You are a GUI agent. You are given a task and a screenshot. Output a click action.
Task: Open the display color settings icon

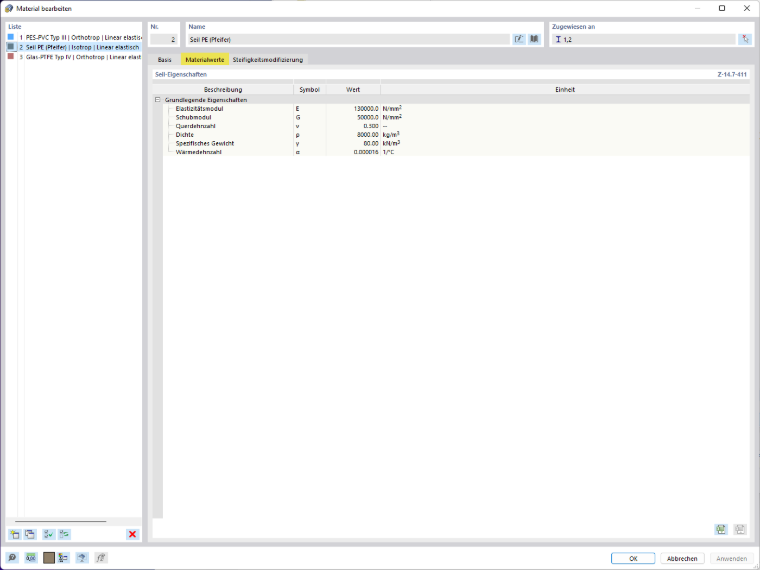(x=63, y=558)
